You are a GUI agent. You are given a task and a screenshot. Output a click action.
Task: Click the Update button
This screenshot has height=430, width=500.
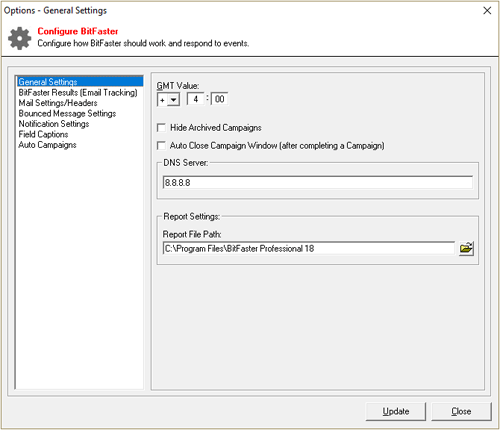click(396, 411)
